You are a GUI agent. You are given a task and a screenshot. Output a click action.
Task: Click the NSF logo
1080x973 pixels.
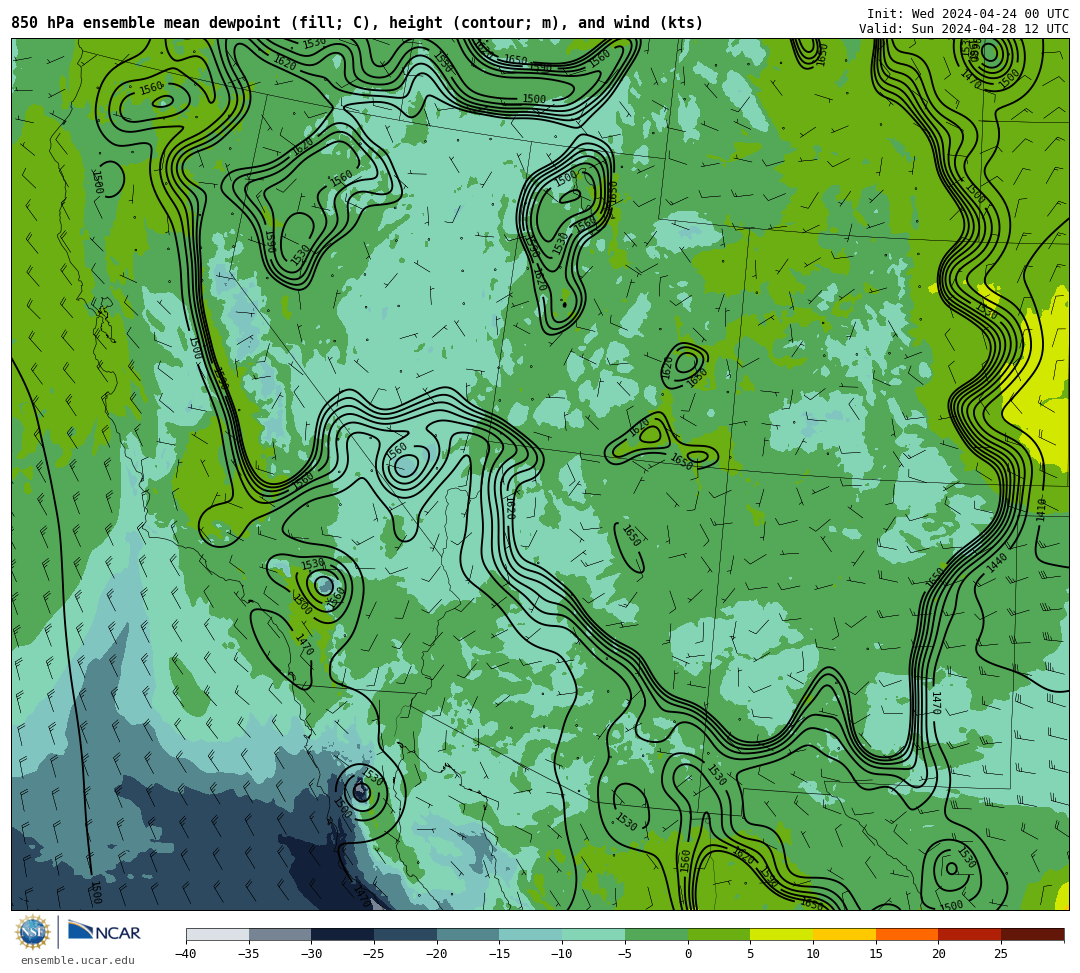click(x=33, y=932)
